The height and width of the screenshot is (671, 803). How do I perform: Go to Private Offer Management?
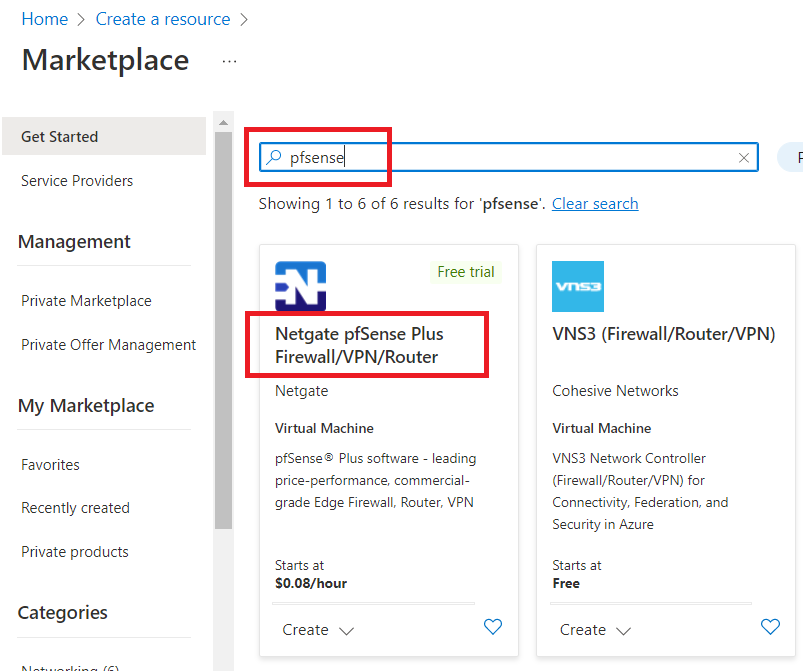108,345
